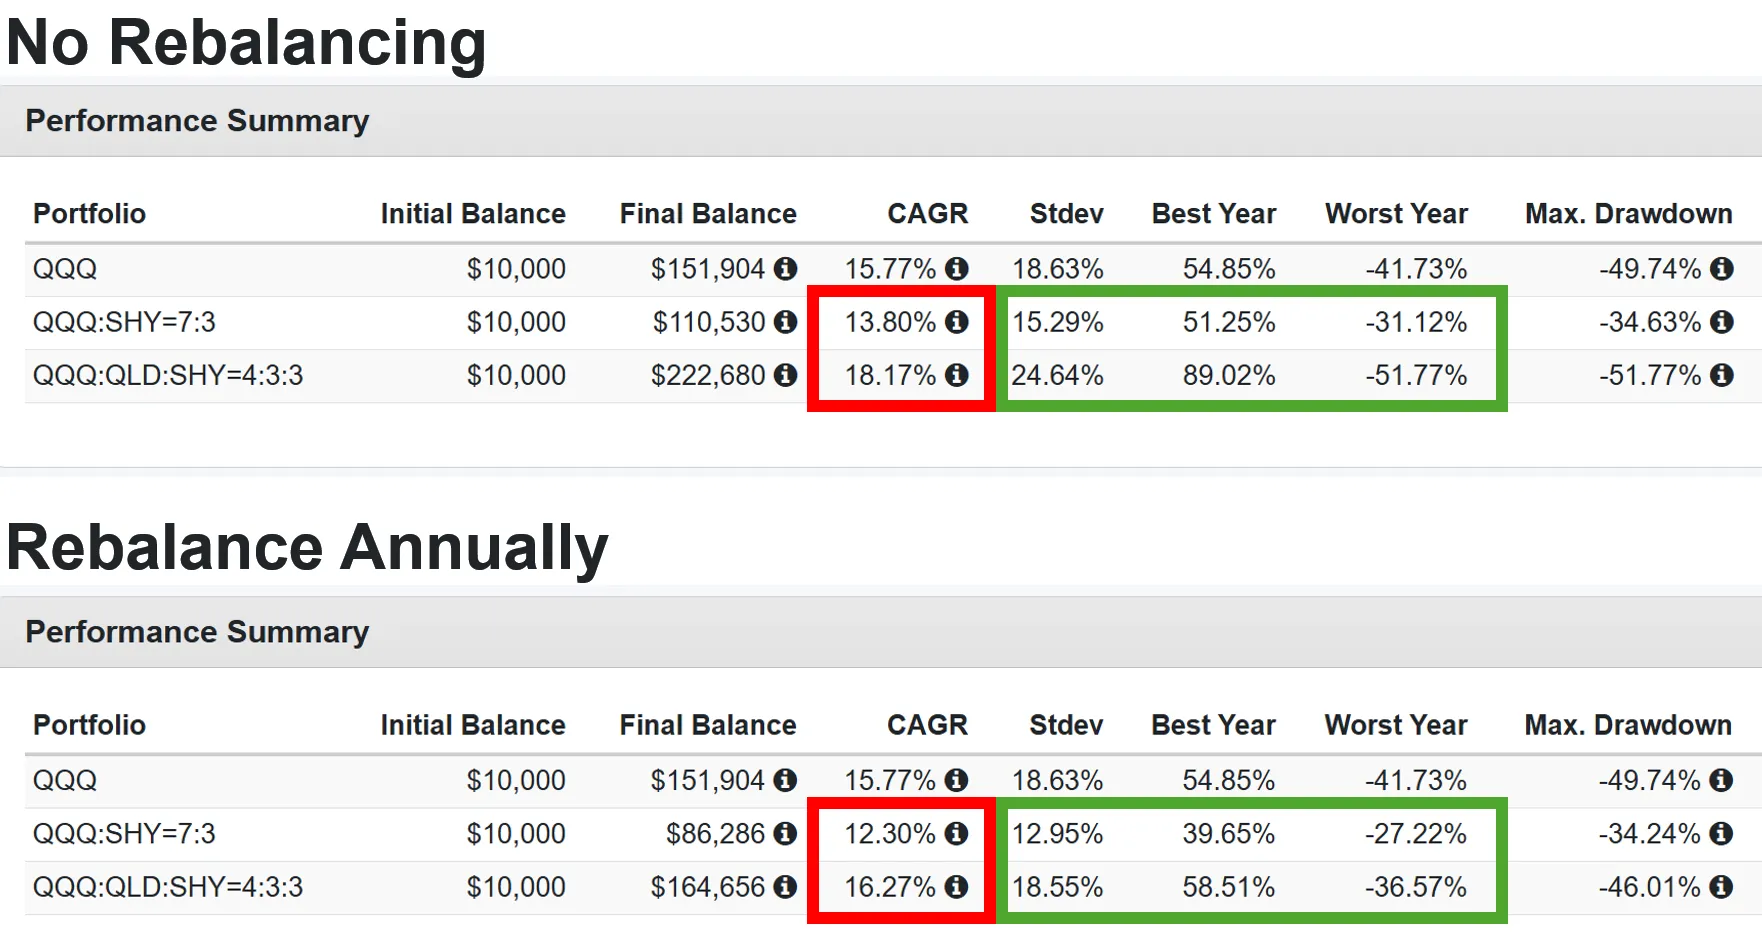Click info icon next to -51.77% max drawdown
This screenshot has height=943, width=1762.
click(1721, 374)
